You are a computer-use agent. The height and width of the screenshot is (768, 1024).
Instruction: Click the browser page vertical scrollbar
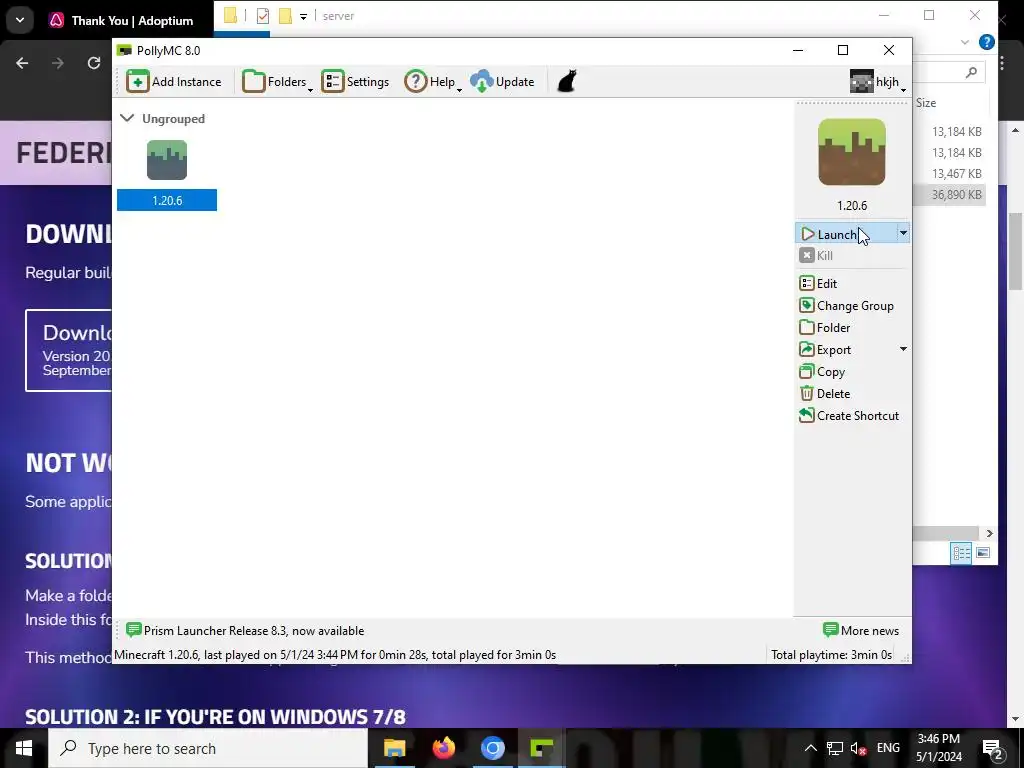pos(1016,251)
